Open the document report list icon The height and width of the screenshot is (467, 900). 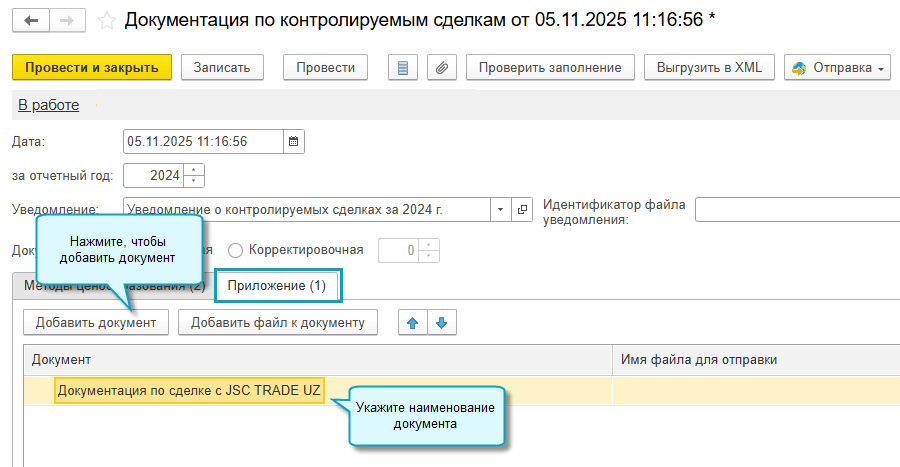coord(403,67)
